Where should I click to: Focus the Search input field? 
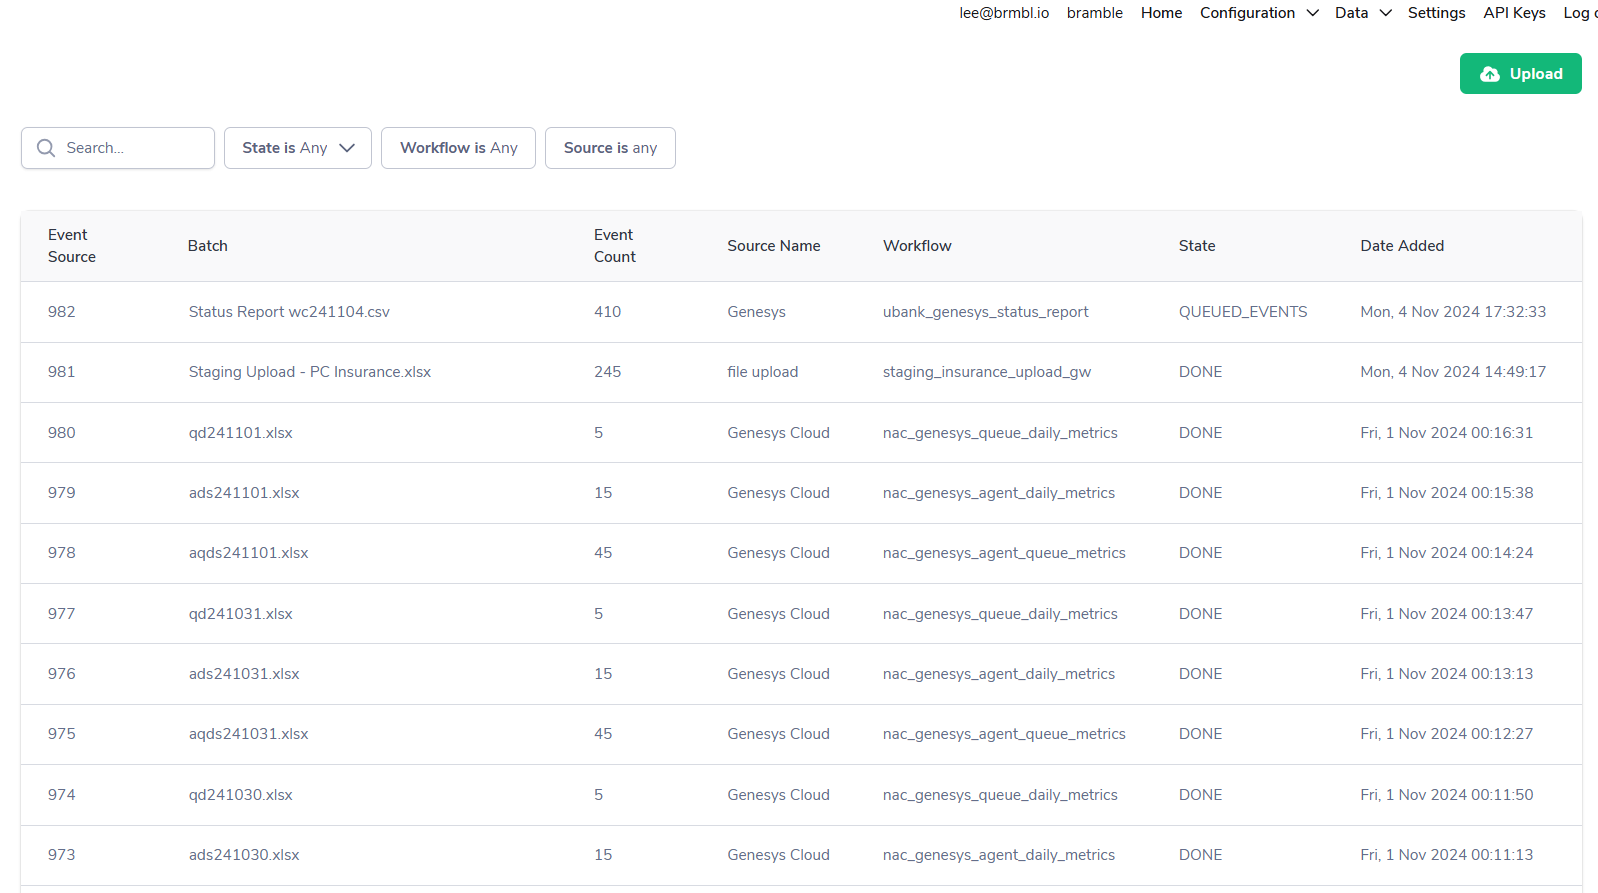[x=118, y=148]
